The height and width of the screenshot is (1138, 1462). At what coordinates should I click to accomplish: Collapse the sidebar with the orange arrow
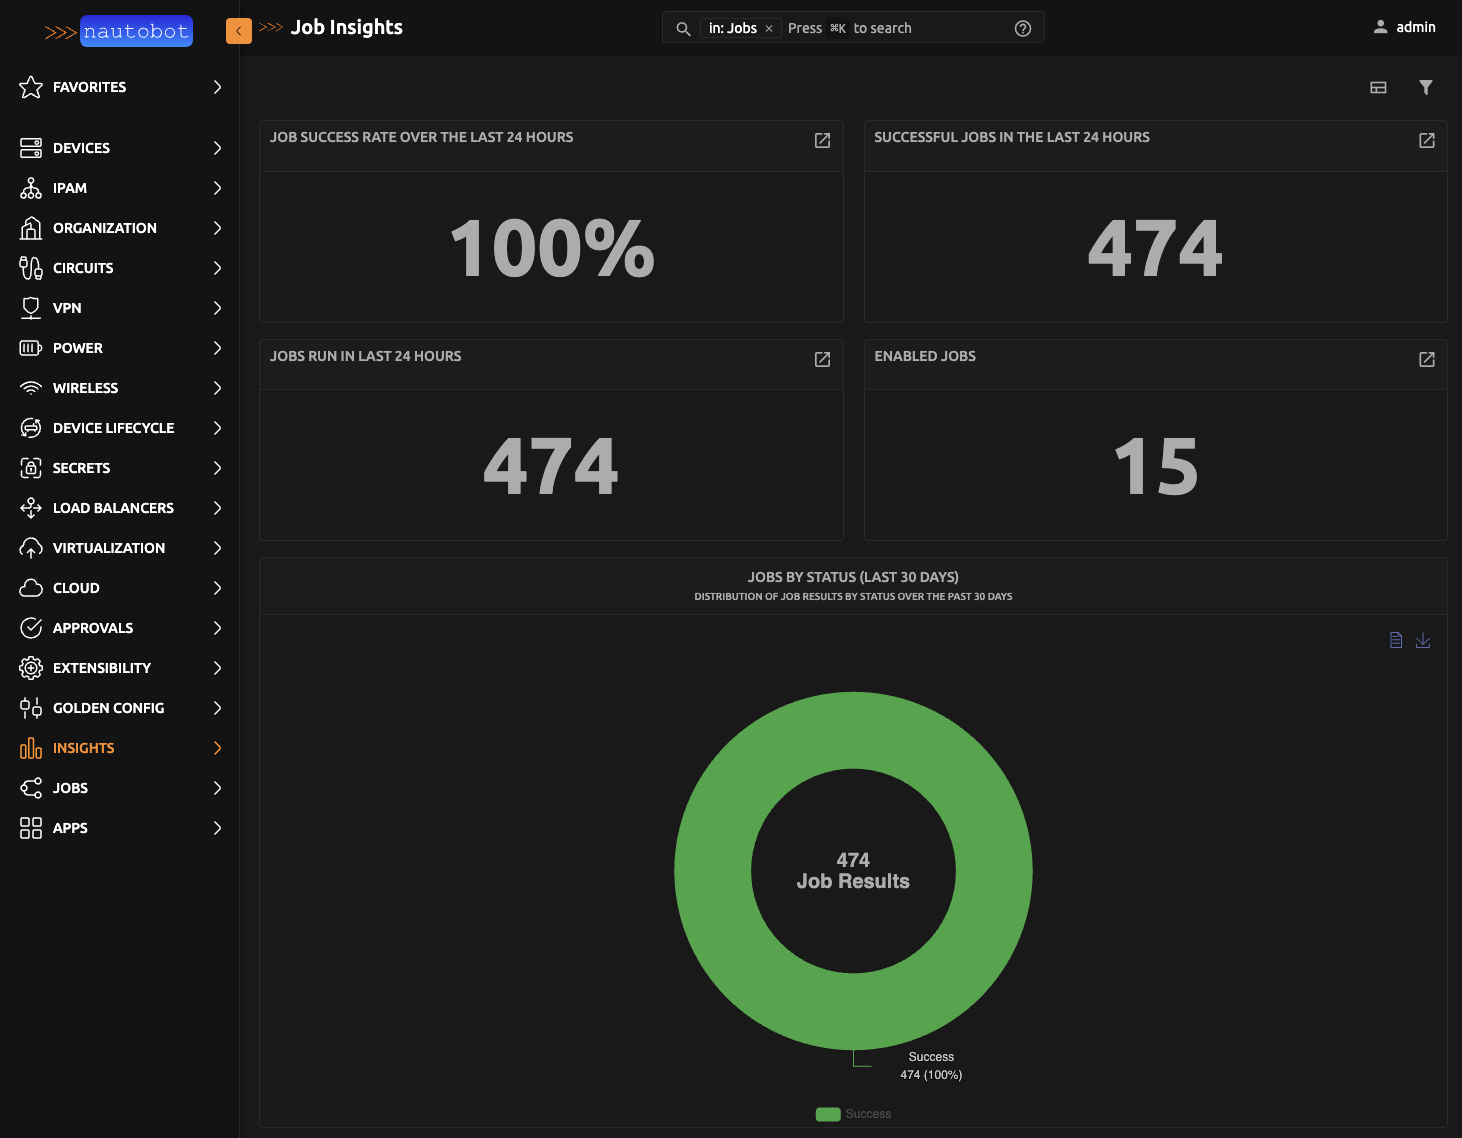(x=238, y=31)
